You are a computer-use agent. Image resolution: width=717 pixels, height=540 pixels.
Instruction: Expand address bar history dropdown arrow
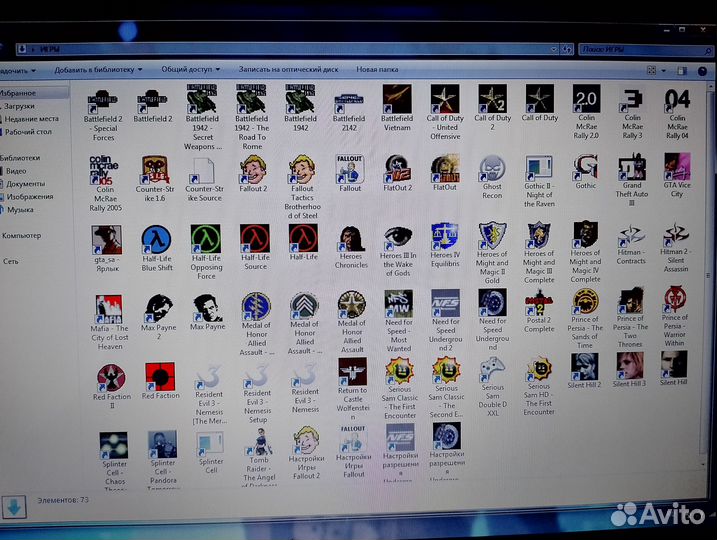(554, 49)
